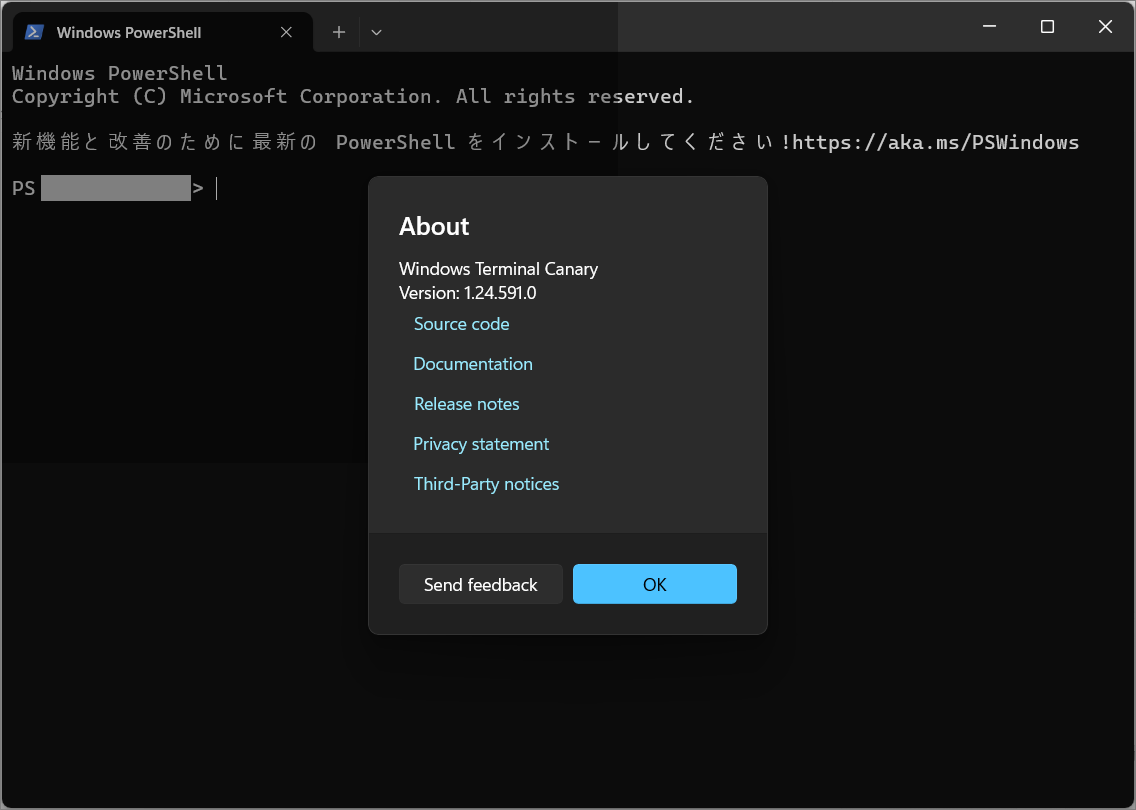Open the Documentation link

(x=473, y=364)
